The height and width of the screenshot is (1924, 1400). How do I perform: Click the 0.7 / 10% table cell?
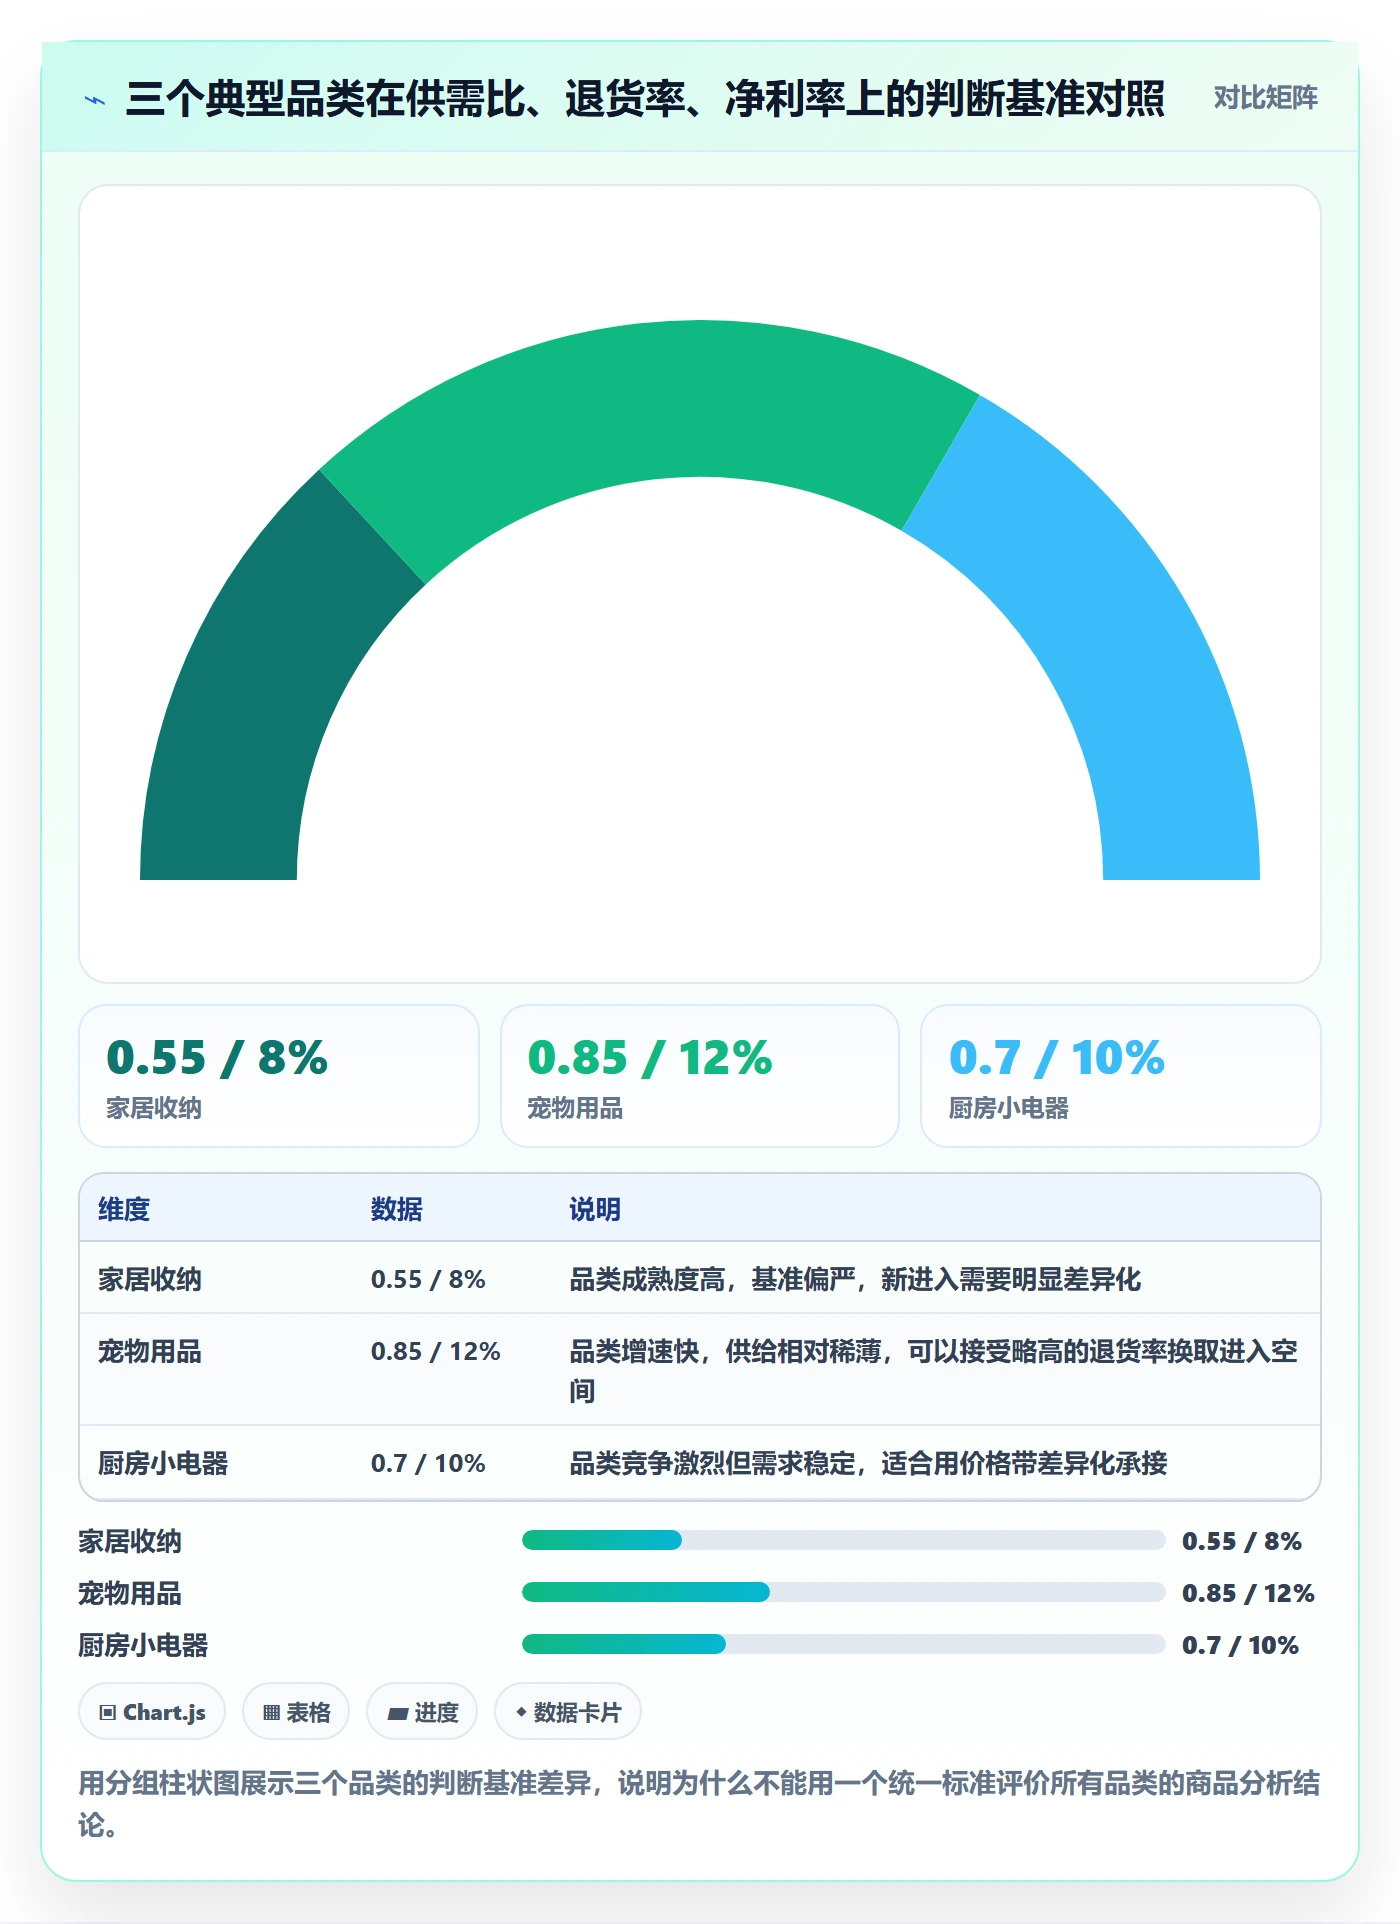pos(428,1463)
